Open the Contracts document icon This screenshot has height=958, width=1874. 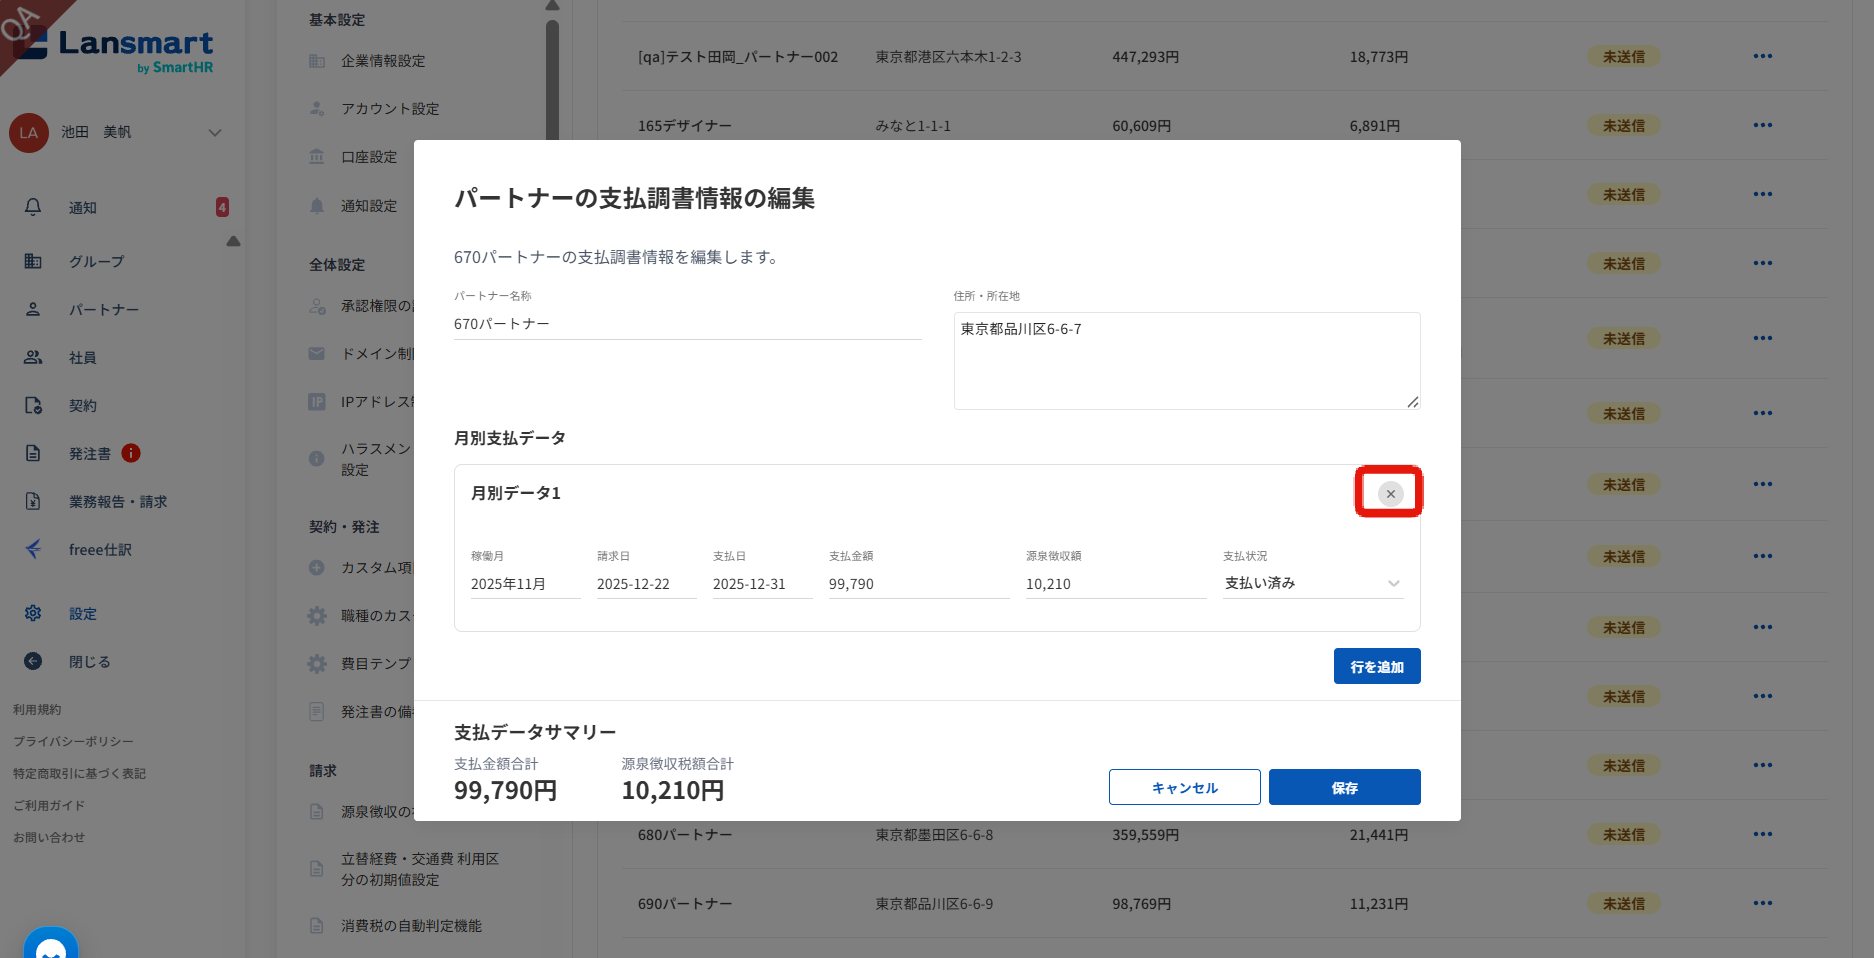(x=33, y=405)
